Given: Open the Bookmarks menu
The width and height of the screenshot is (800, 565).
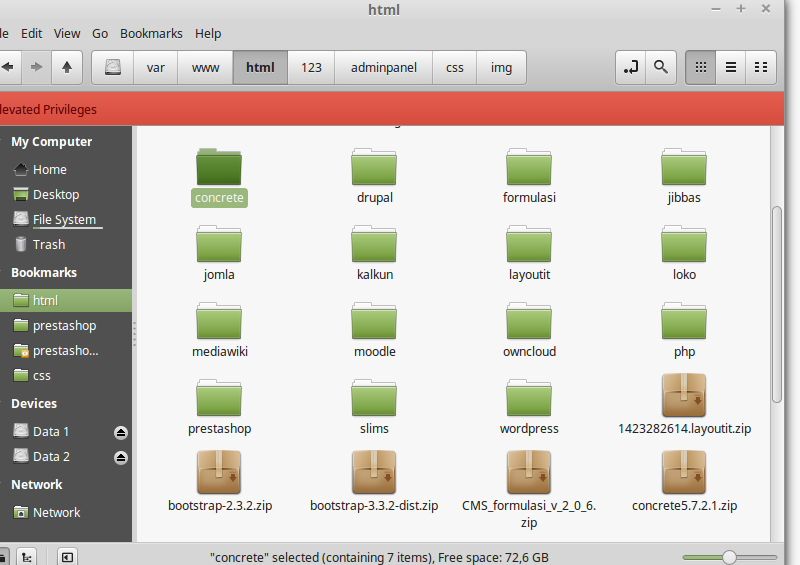Looking at the screenshot, I should click(151, 34).
